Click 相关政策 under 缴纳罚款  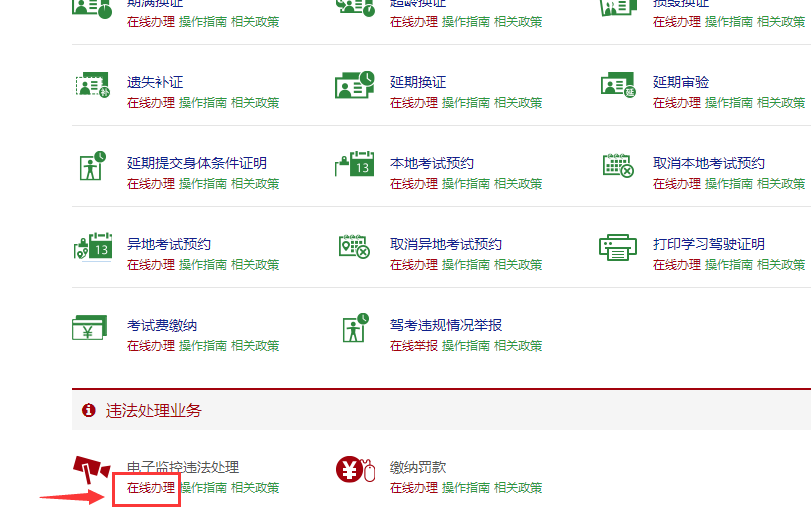(x=518, y=488)
